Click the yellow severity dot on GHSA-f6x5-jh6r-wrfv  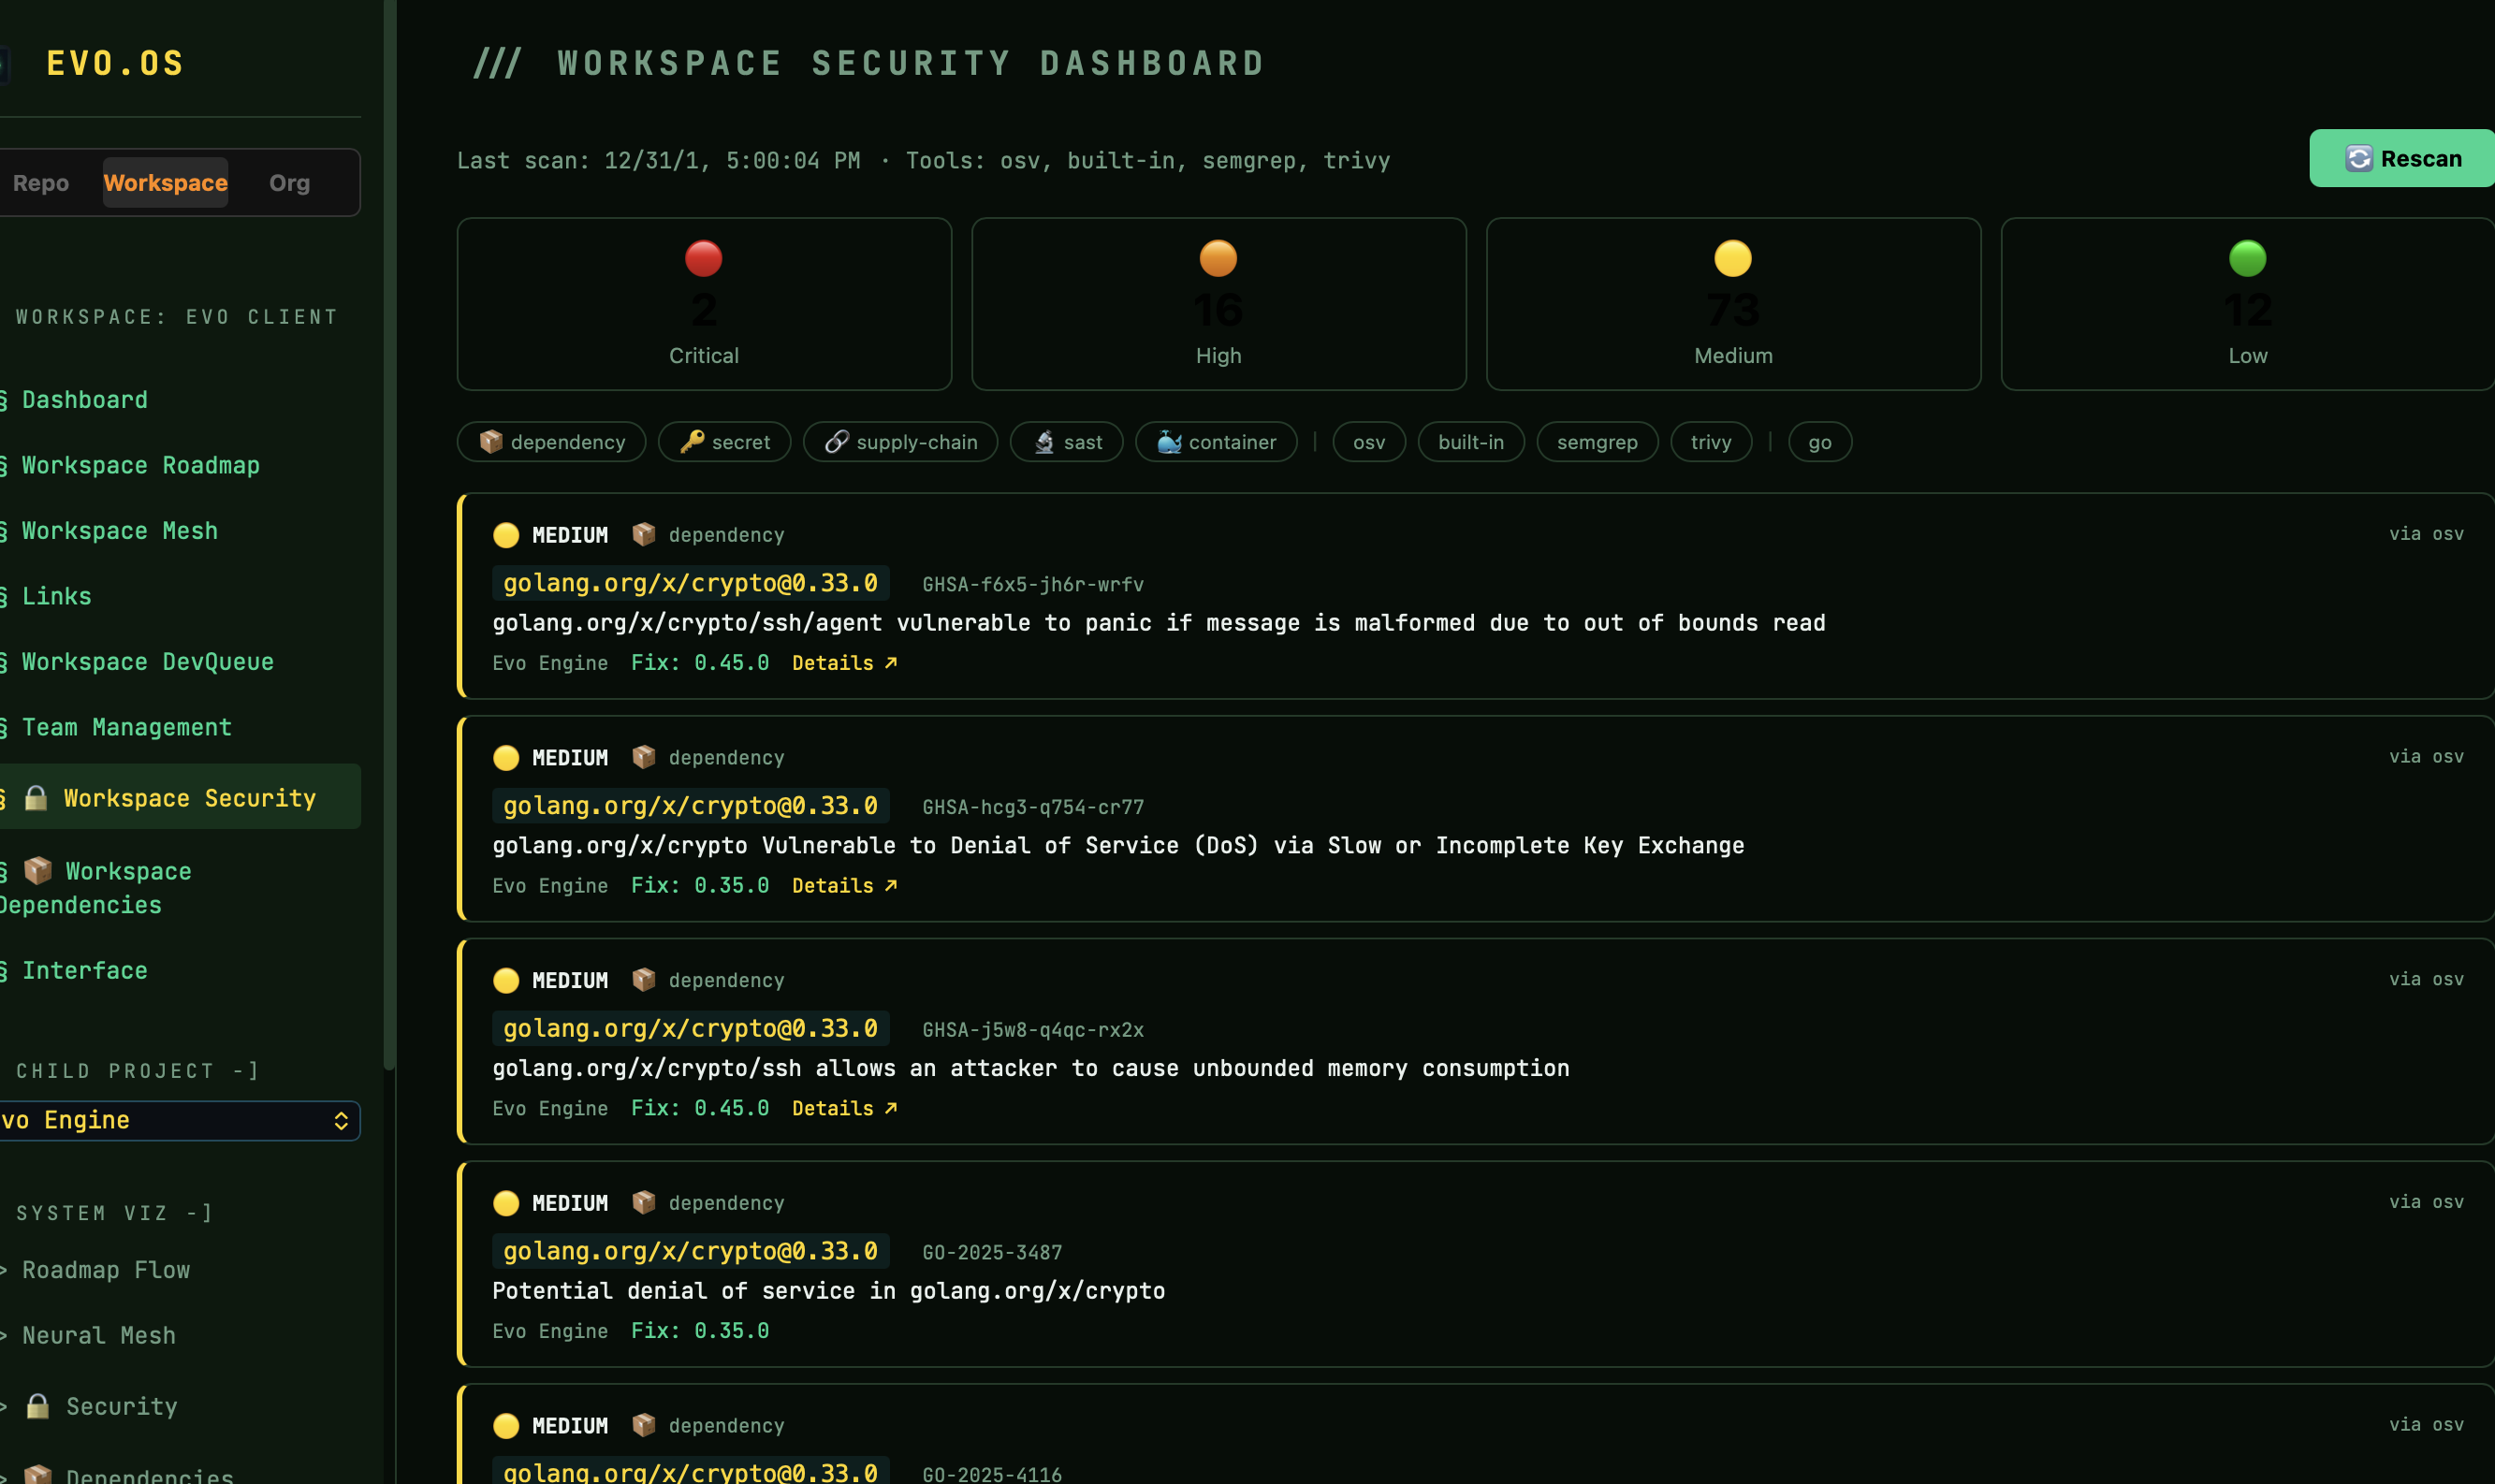coord(506,535)
